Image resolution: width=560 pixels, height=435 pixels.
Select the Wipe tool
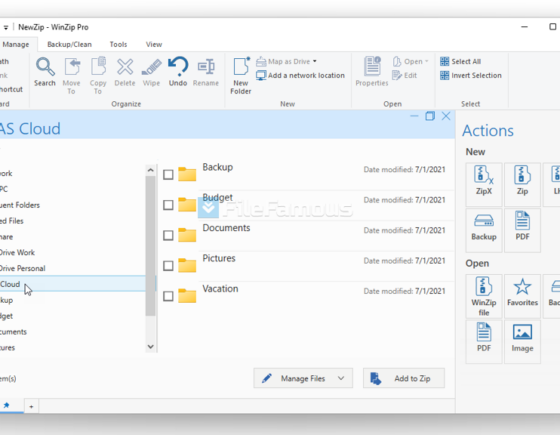coord(151,72)
